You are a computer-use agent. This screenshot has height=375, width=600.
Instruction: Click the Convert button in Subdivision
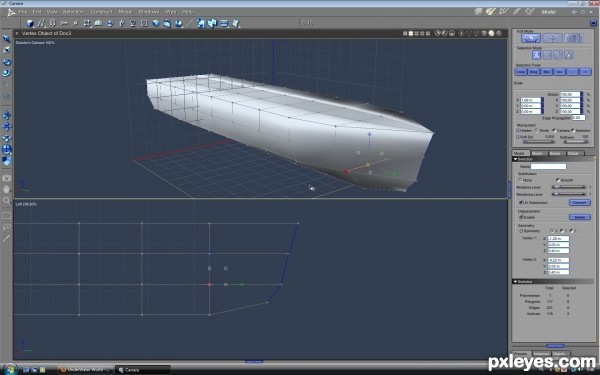579,202
